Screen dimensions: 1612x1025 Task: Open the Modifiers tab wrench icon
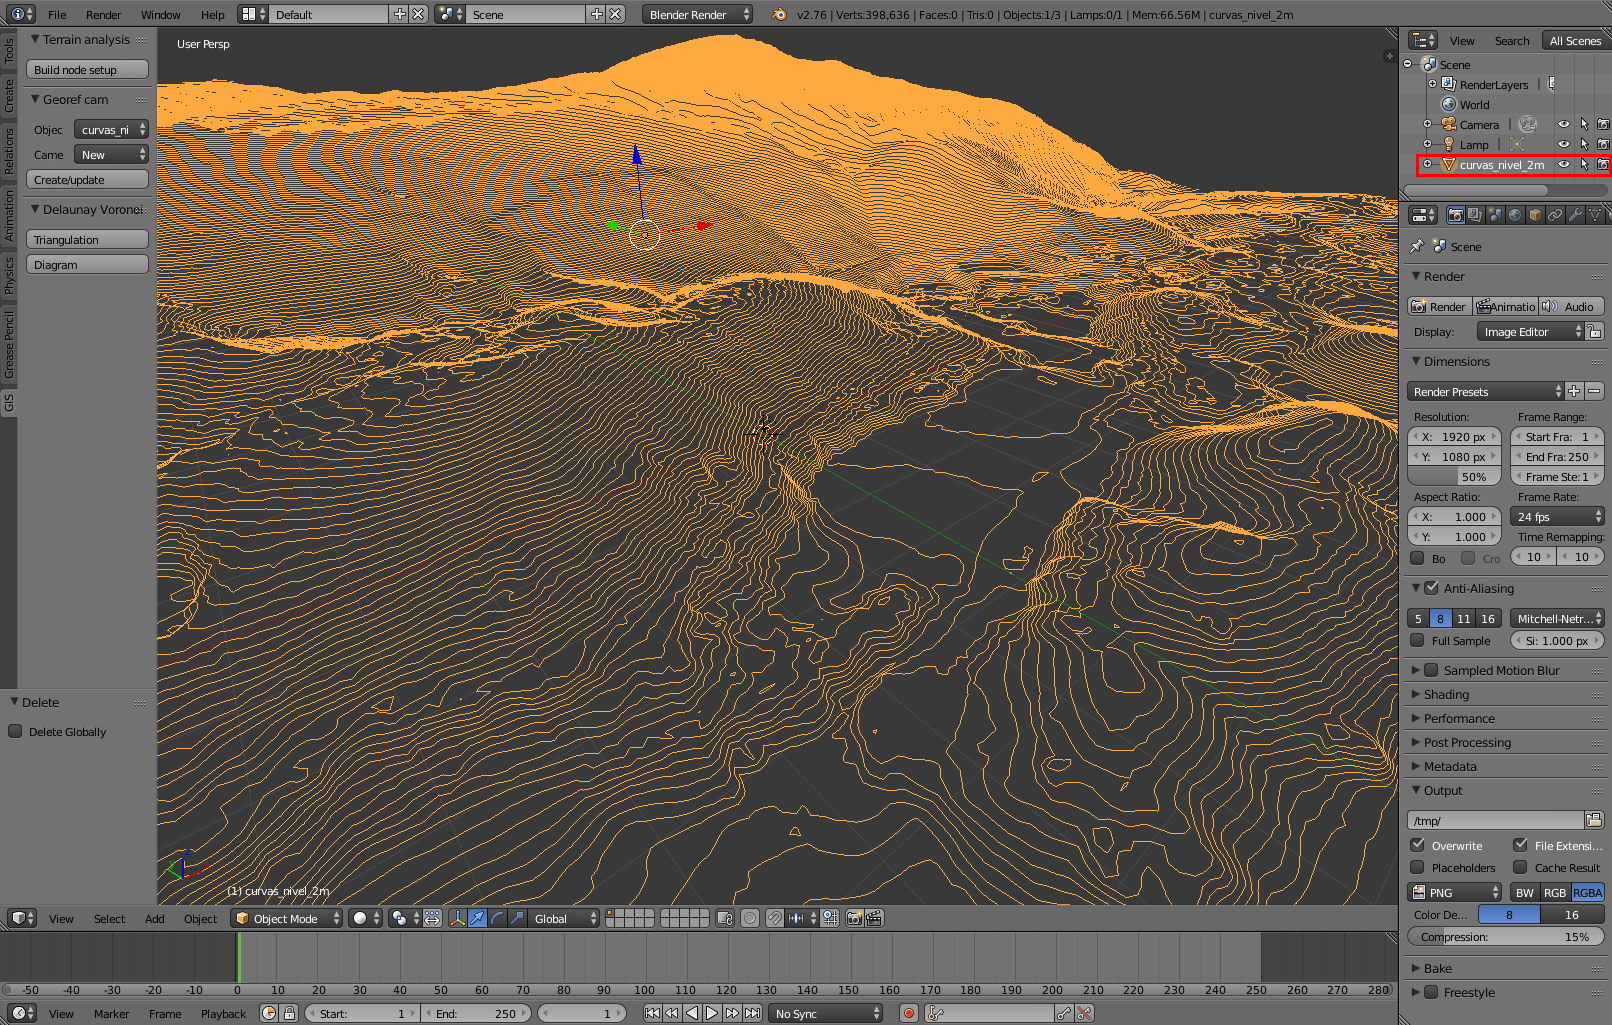(x=1574, y=214)
